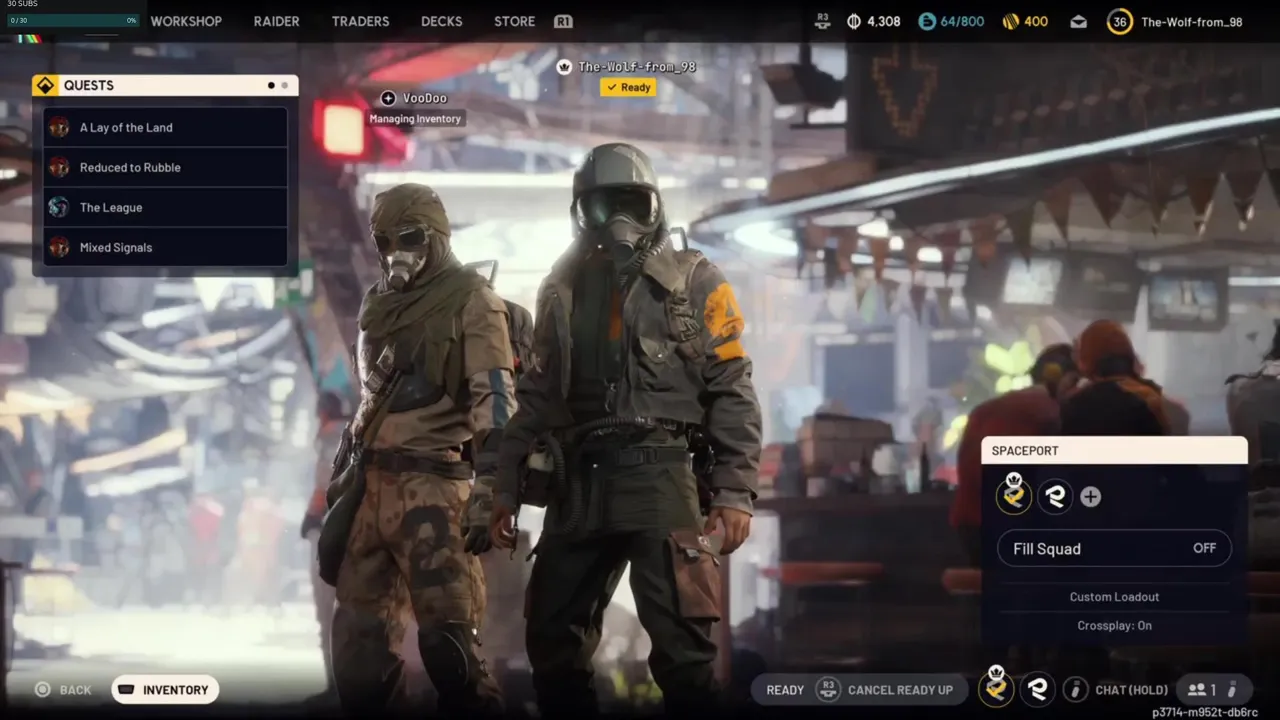Viewport: 1280px width, 720px height.
Task: Click CANCEL READY UP prompt
Action: 900,690
